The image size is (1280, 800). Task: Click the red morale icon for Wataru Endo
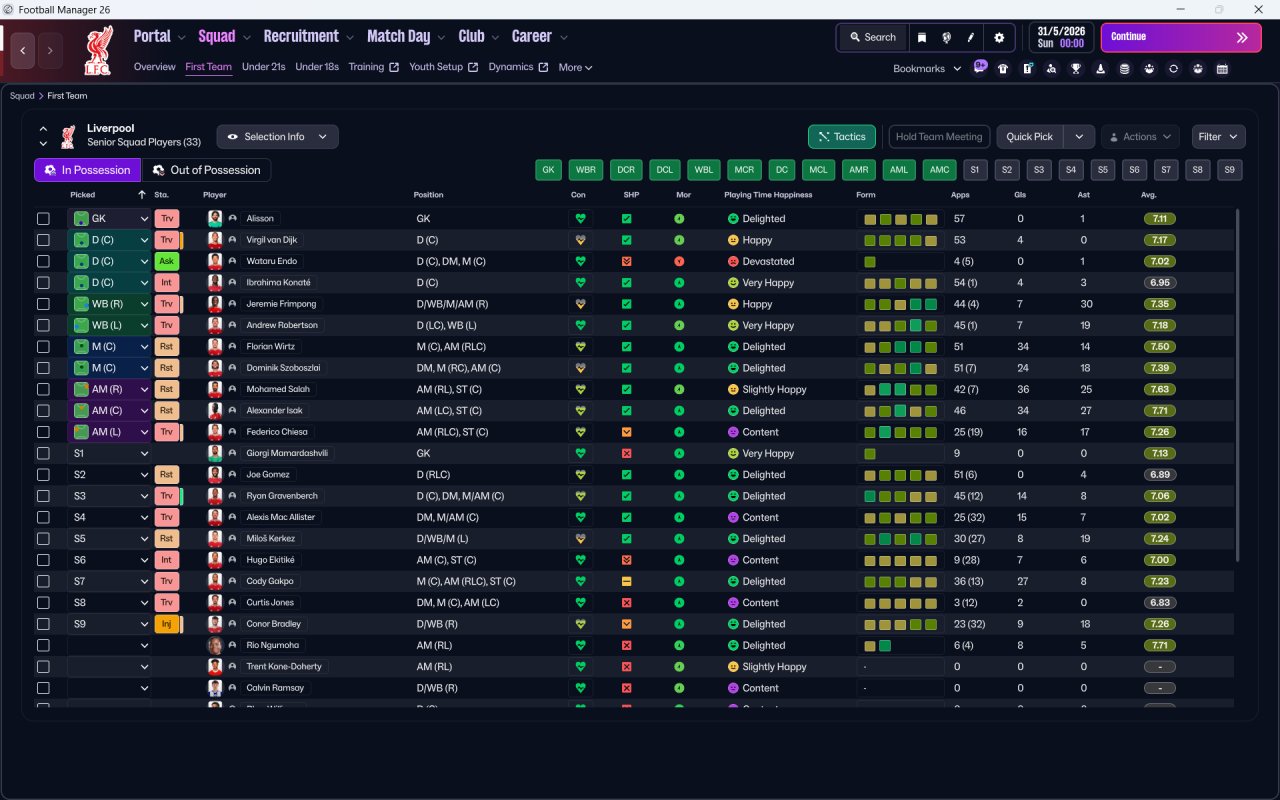click(x=679, y=261)
